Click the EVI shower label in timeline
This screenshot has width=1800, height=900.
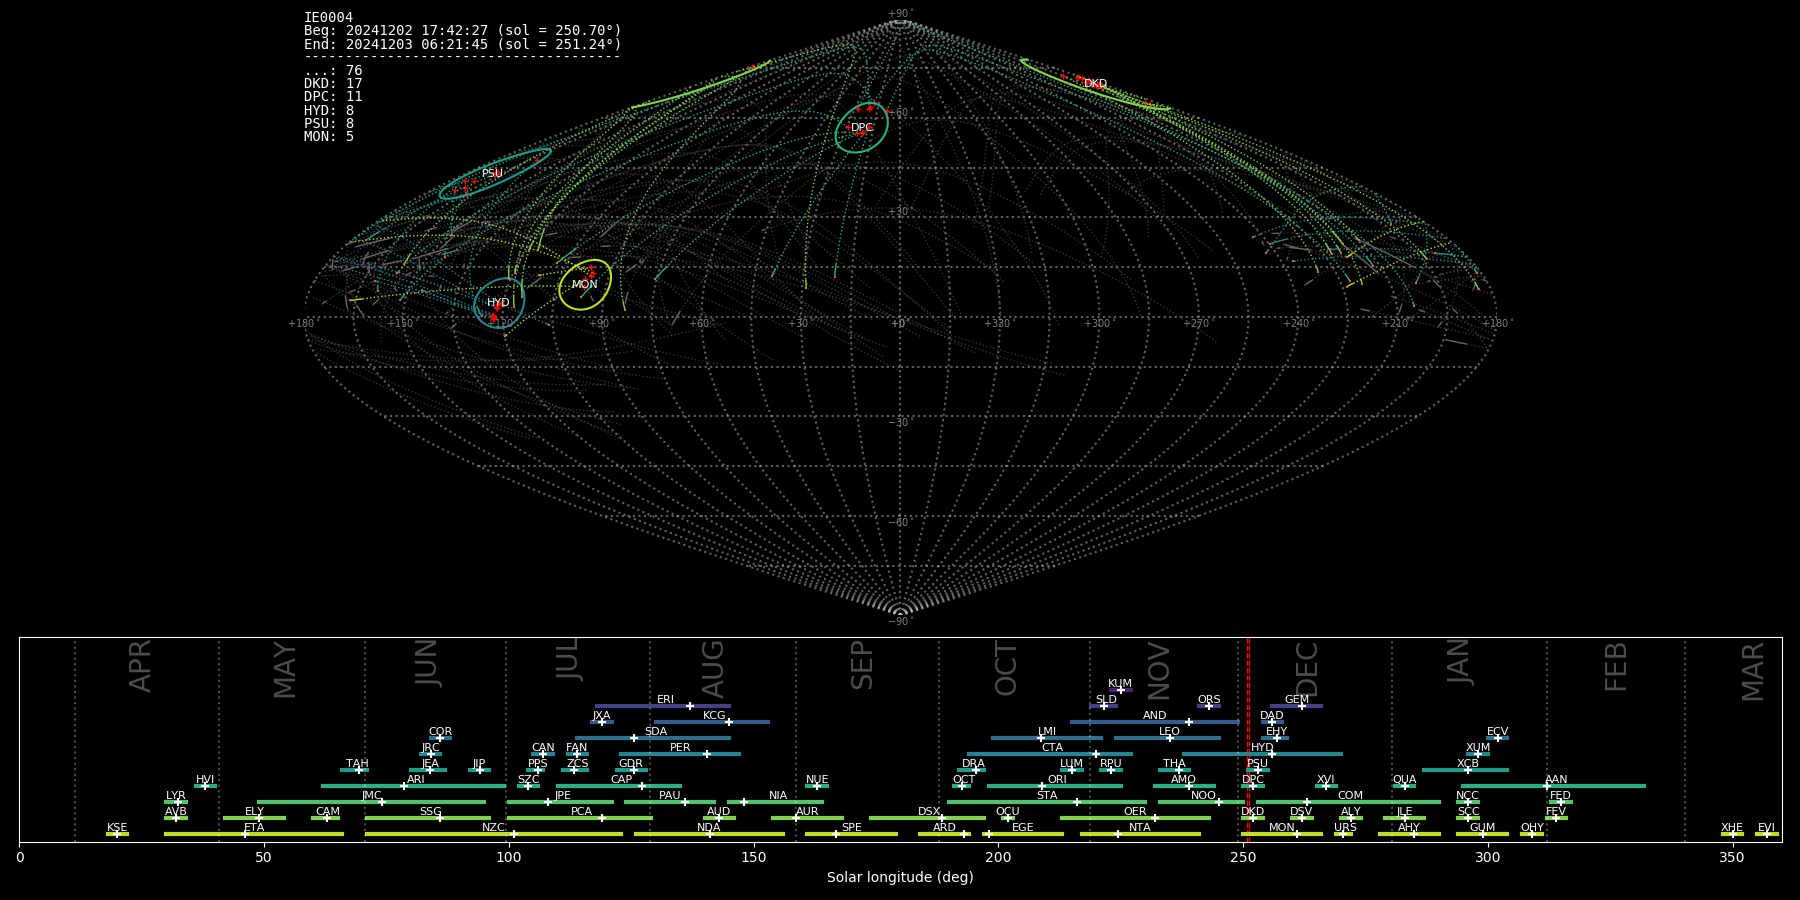(1767, 828)
